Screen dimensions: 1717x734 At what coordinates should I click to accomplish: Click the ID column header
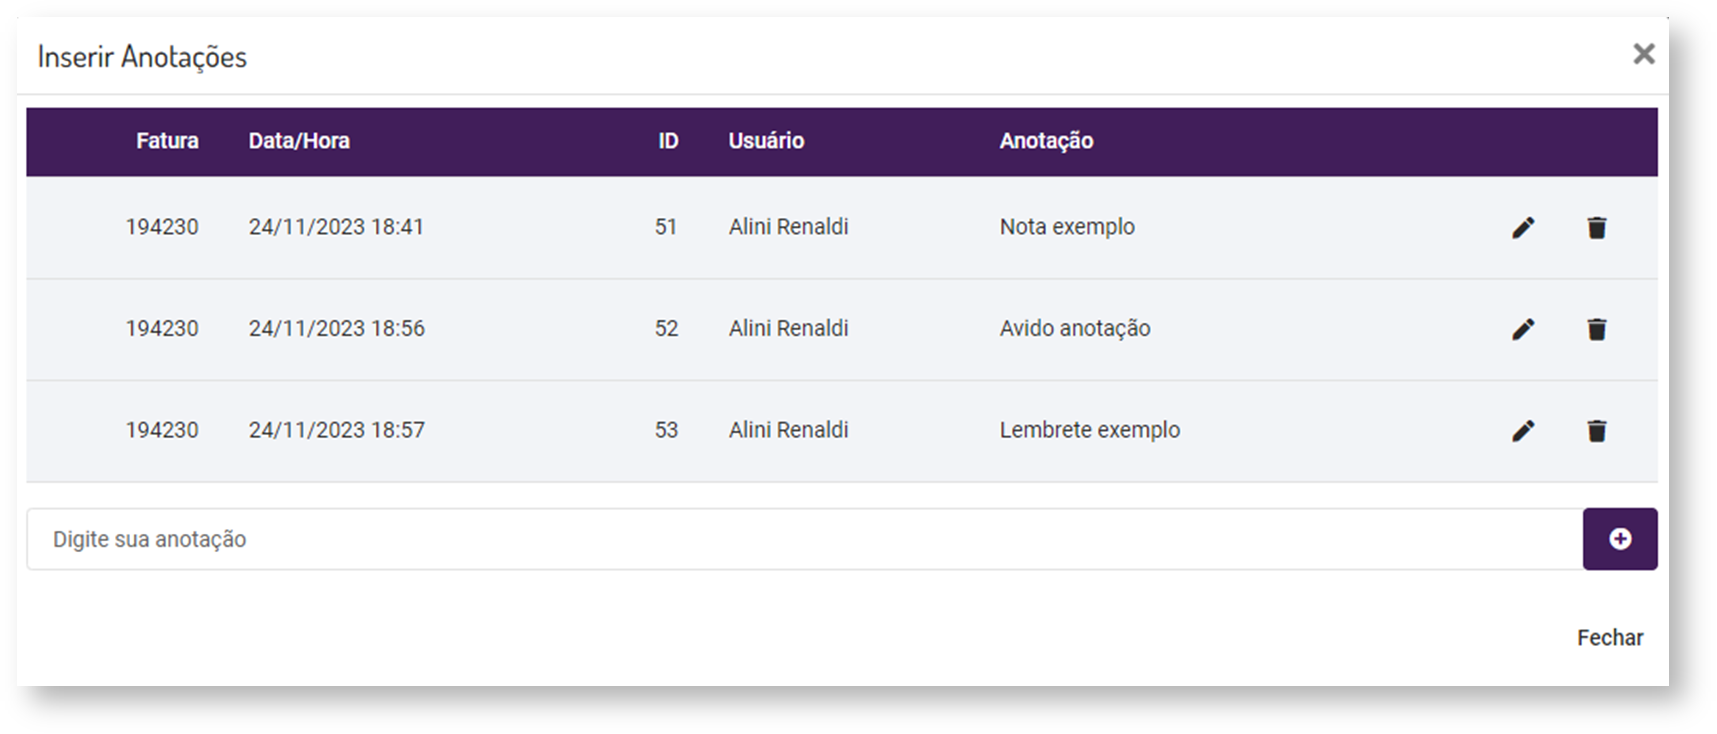668,141
